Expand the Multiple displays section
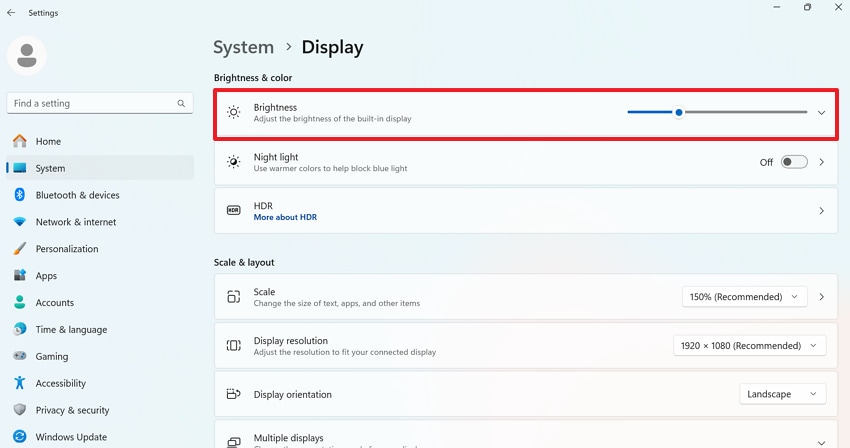 821,443
